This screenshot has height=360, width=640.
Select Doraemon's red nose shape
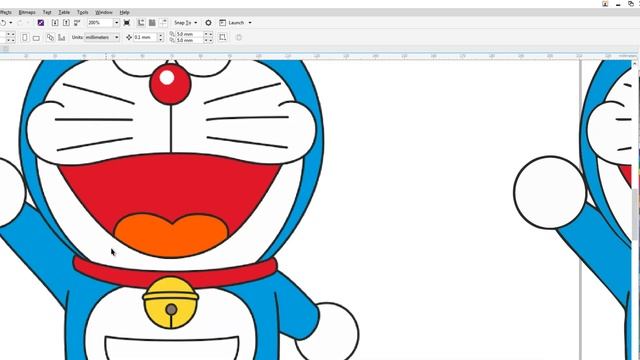click(x=170, y=84)
